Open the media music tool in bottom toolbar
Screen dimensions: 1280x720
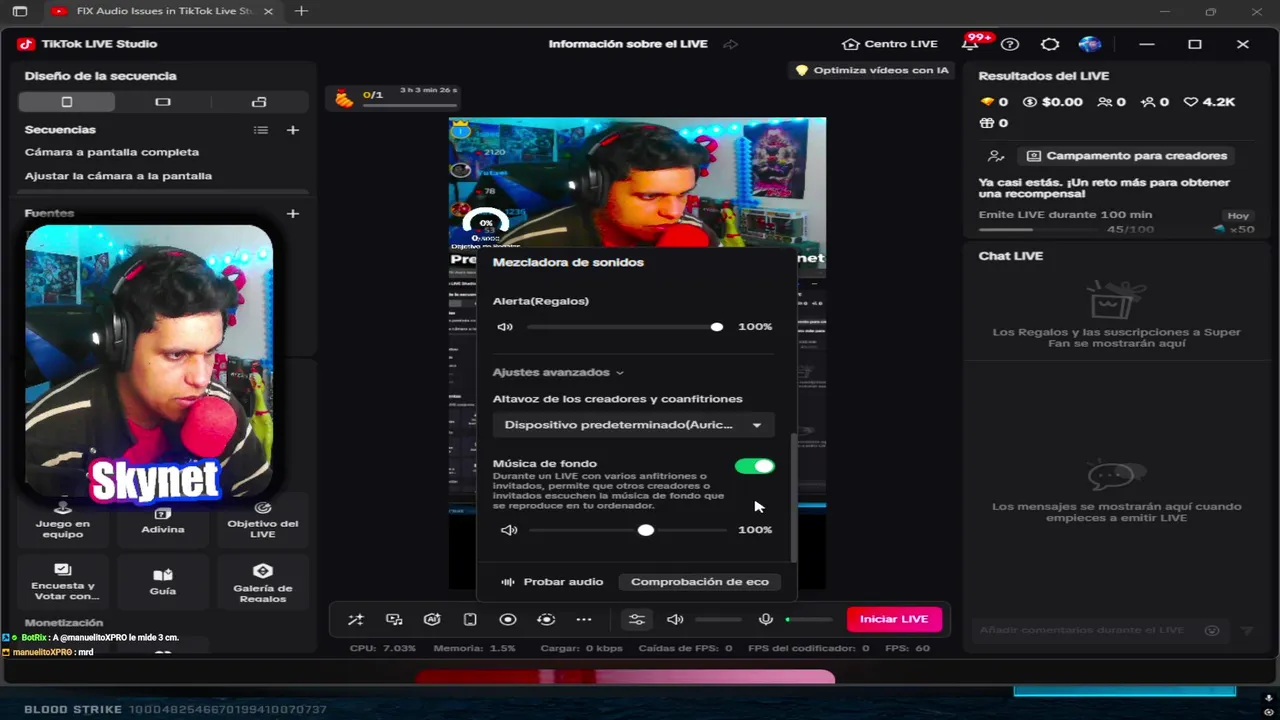click(394, 619)
